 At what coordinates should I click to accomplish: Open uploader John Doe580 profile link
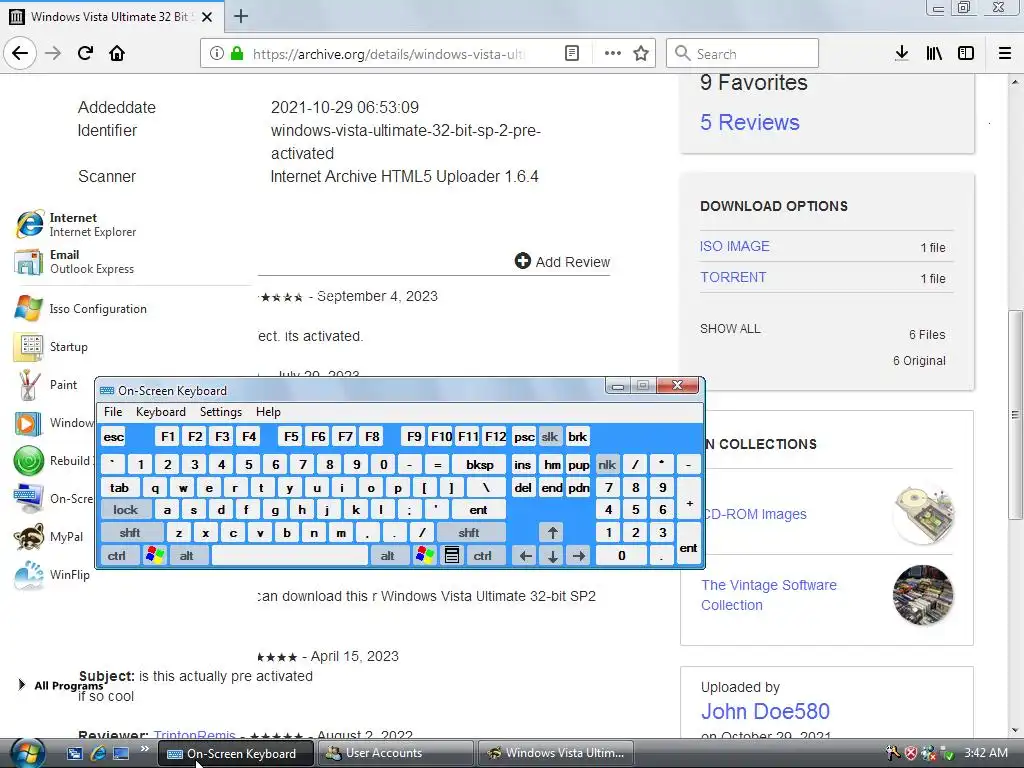pyautogui.click(x=765, y=711)
